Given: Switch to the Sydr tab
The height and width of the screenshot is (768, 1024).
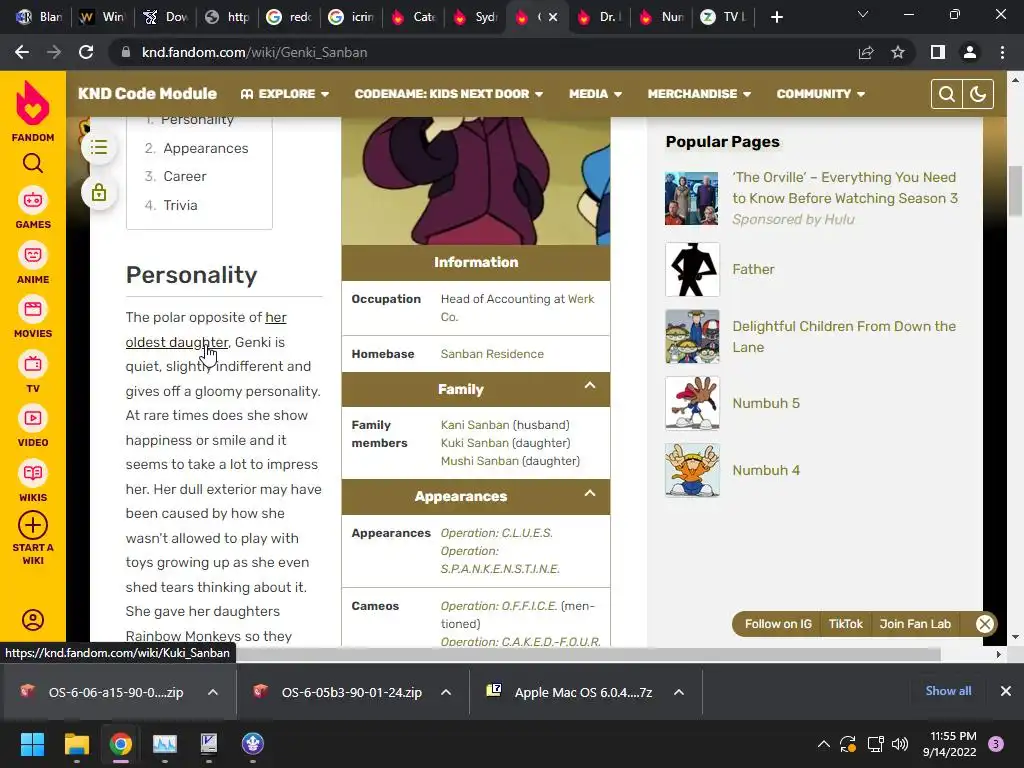Looking at the screenshot, I should [x=477, y=17].
